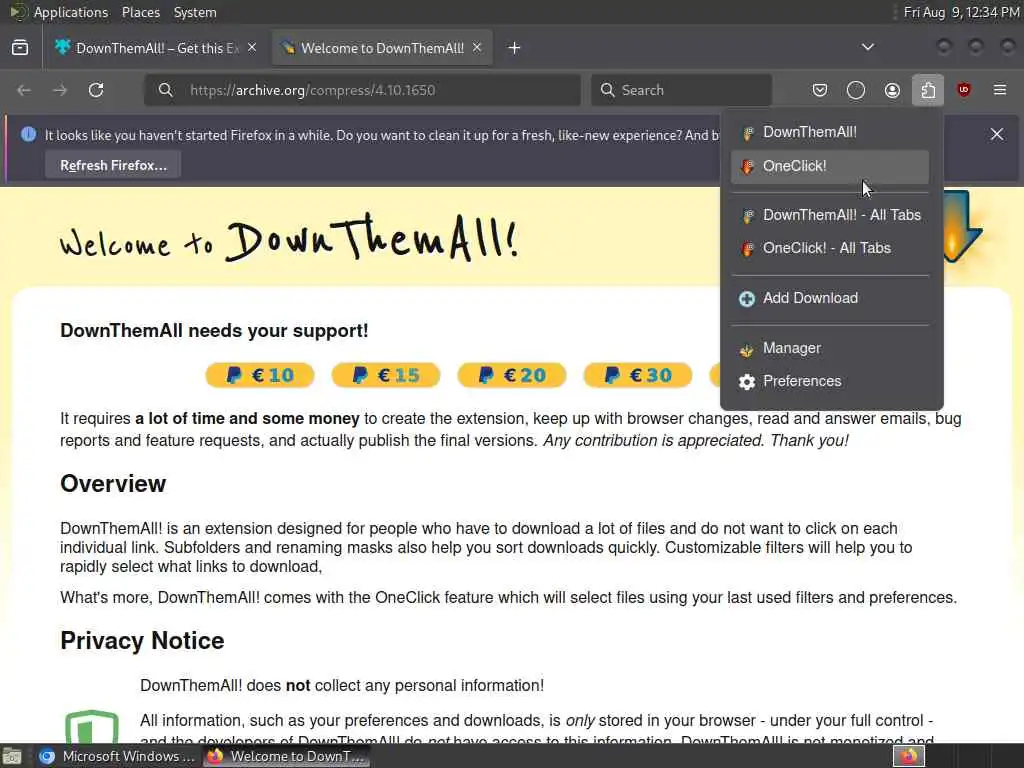Click the Firefox account avatar icon

892,90
